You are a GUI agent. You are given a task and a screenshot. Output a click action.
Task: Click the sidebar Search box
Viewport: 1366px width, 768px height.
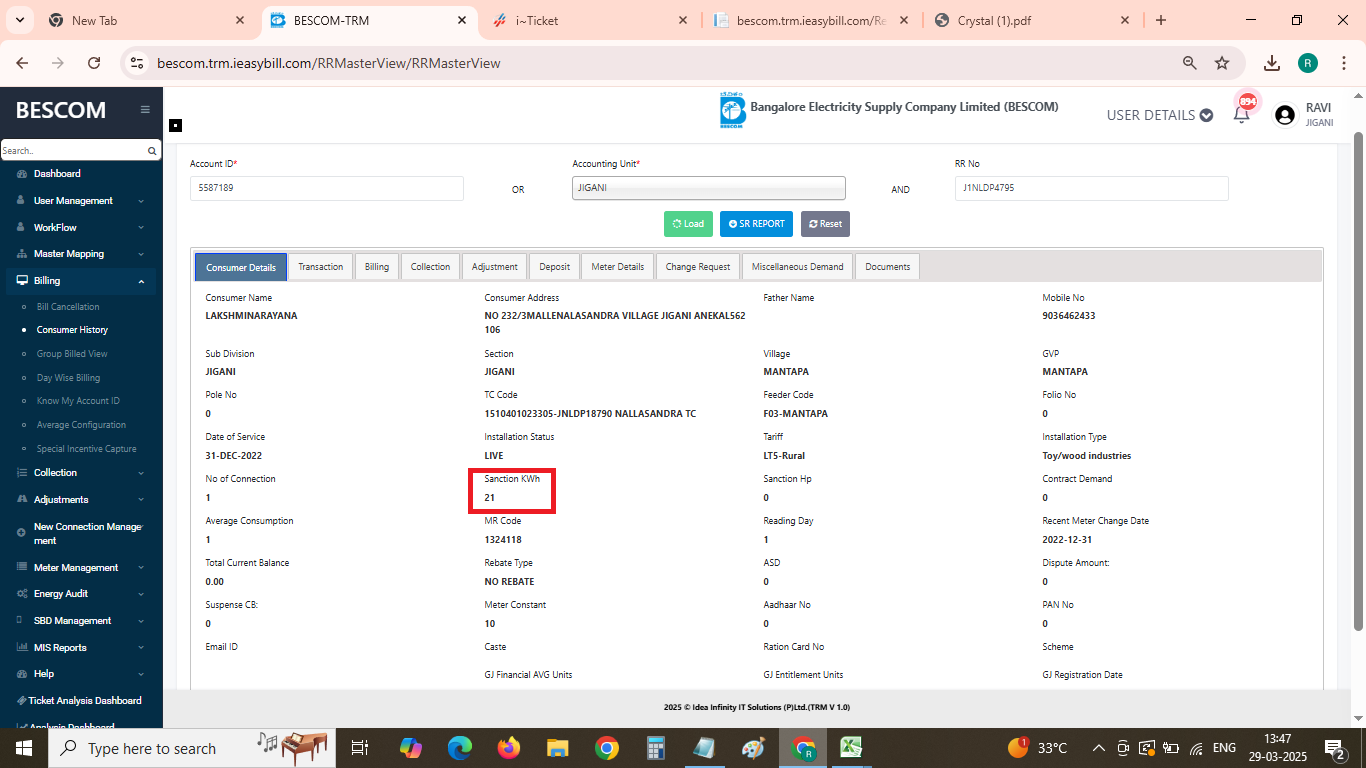coord(74,151)
